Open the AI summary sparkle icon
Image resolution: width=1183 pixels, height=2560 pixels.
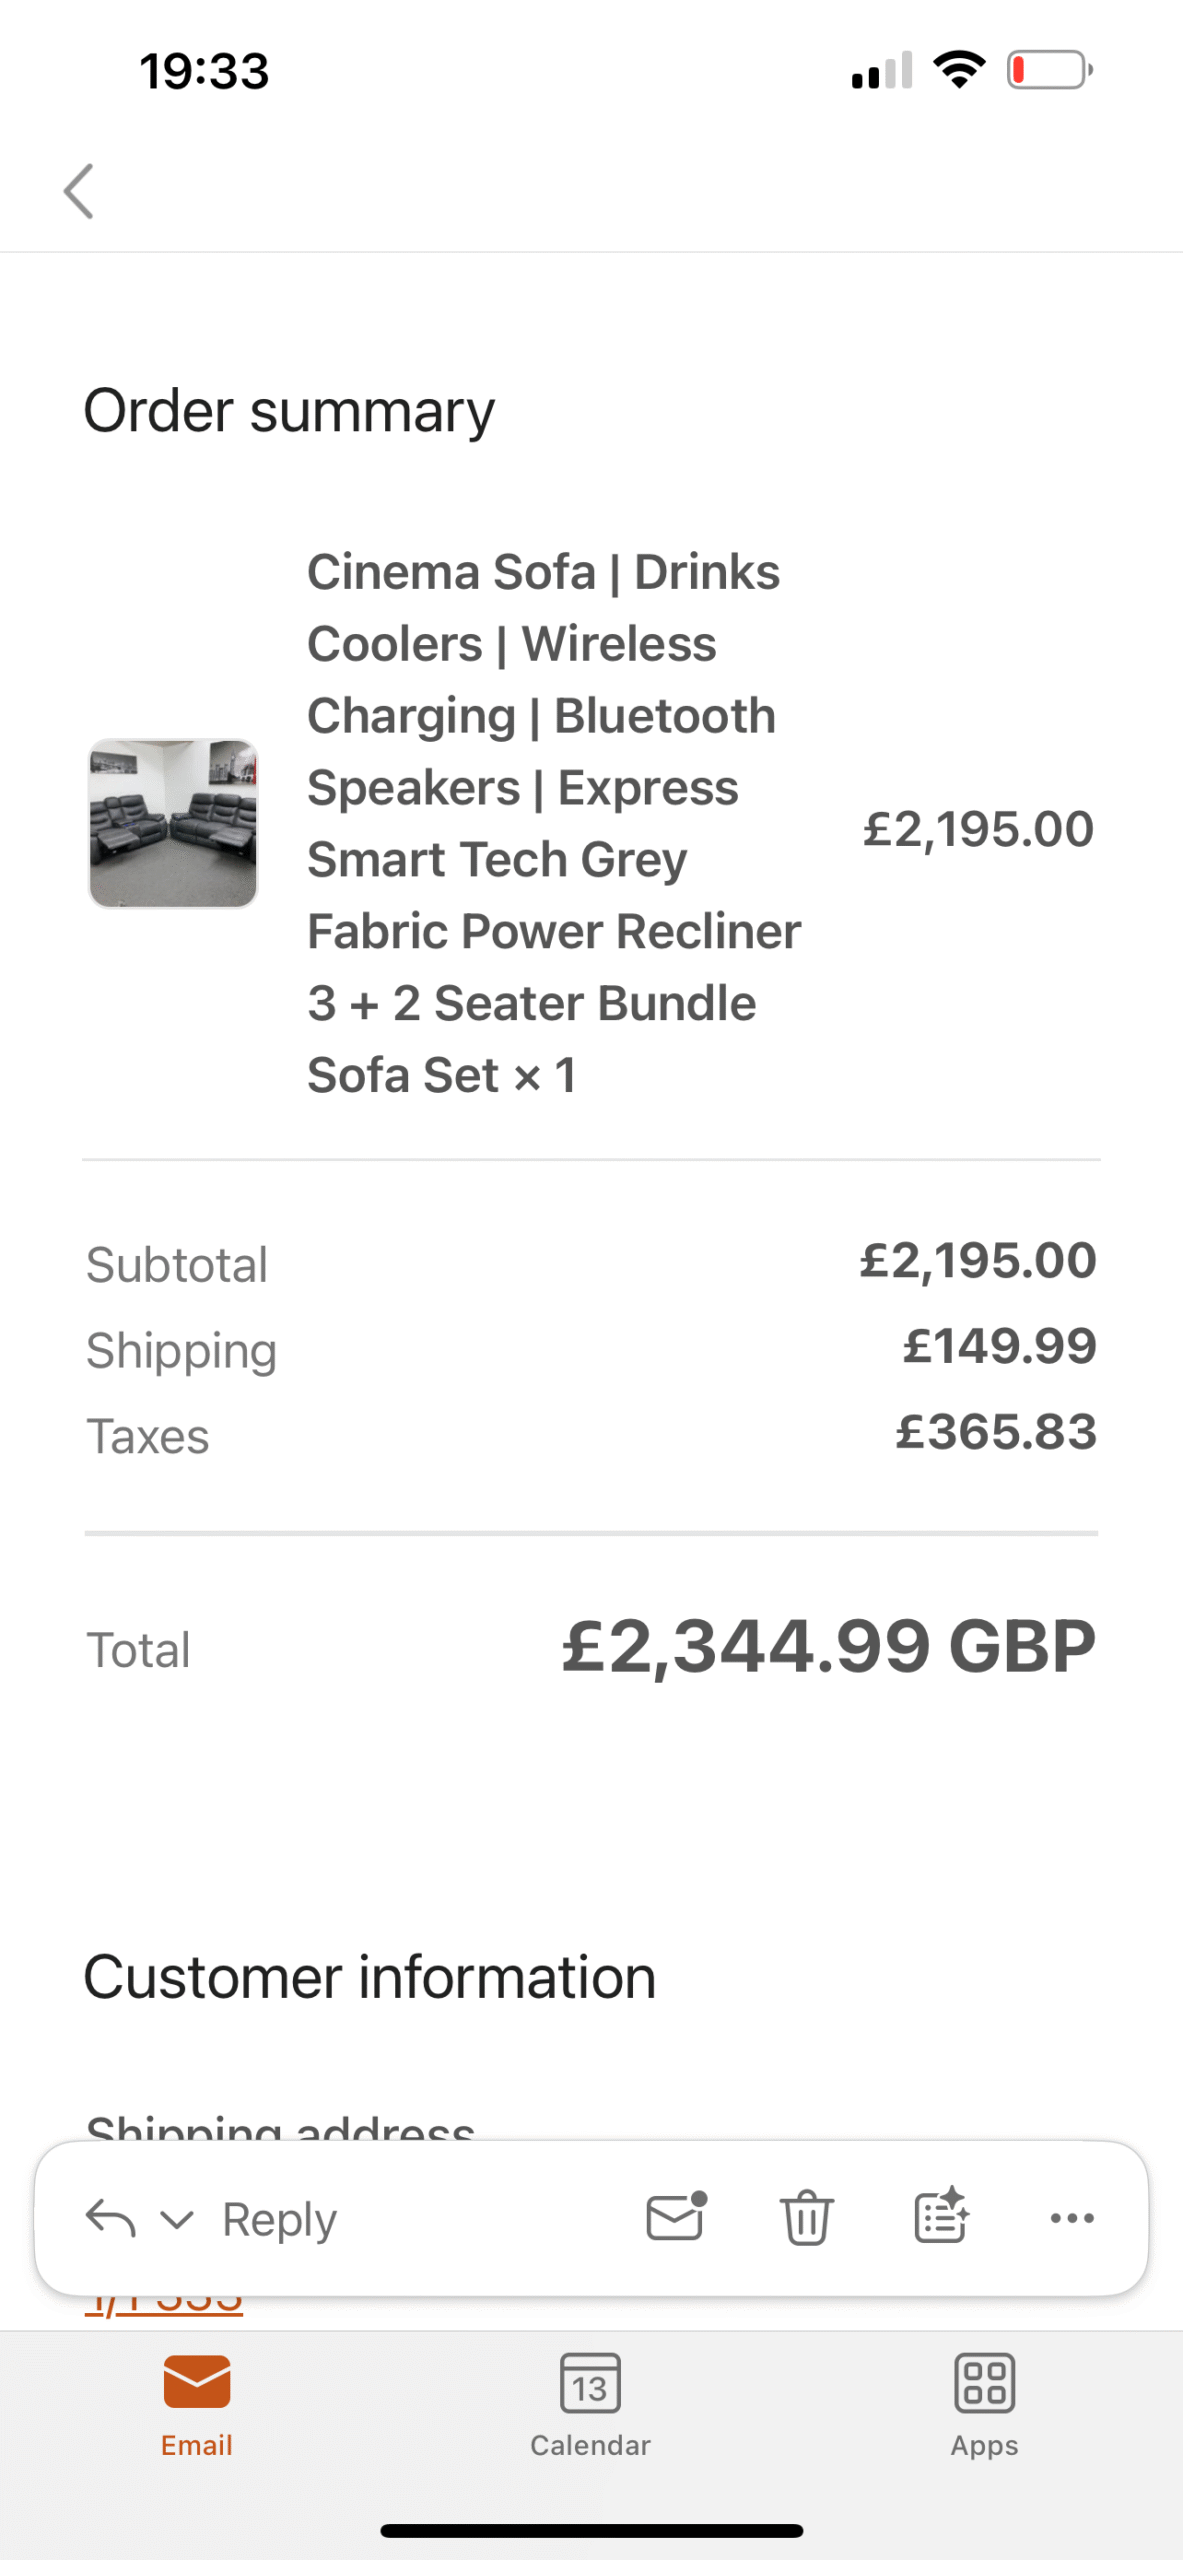coord(940,2217)
